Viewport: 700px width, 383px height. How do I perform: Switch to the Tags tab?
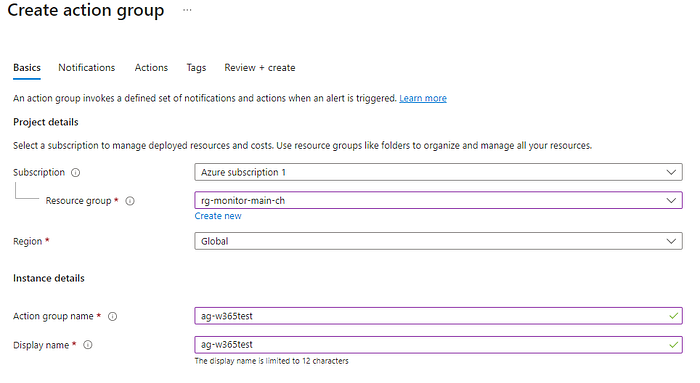[x=196, y=67]
